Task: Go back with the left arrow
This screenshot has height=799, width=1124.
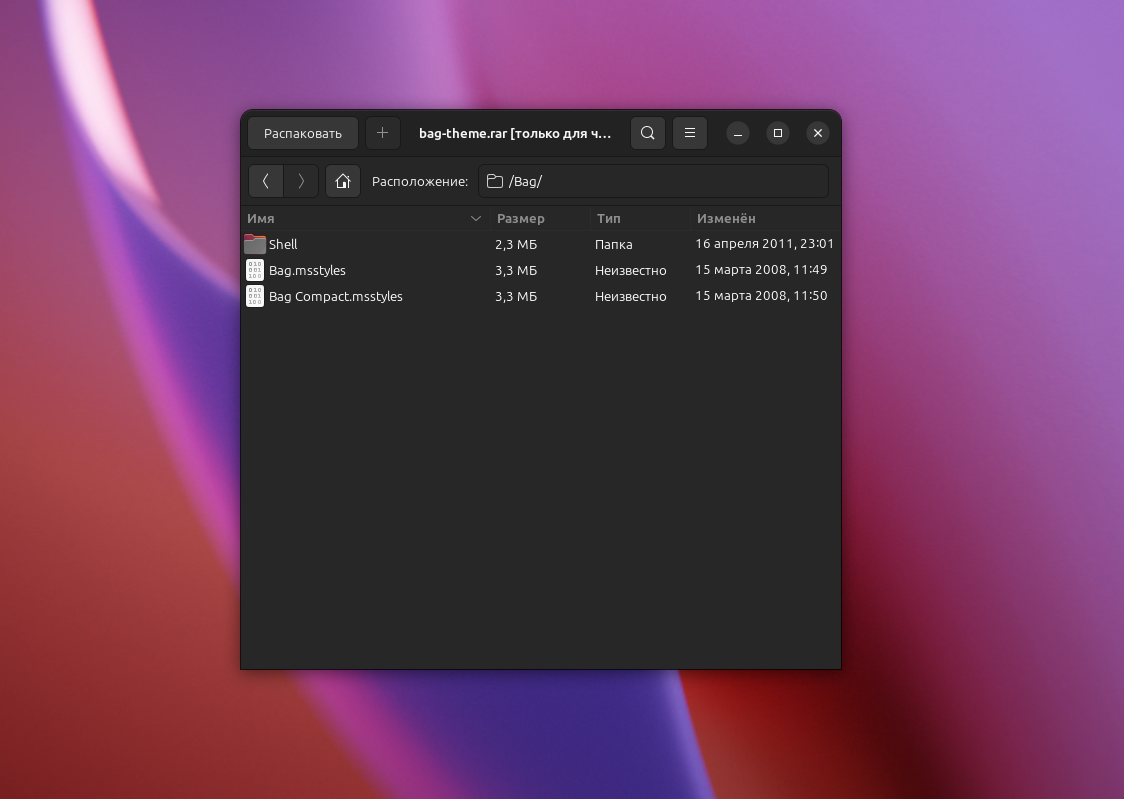Action: [x=266, y=181]
